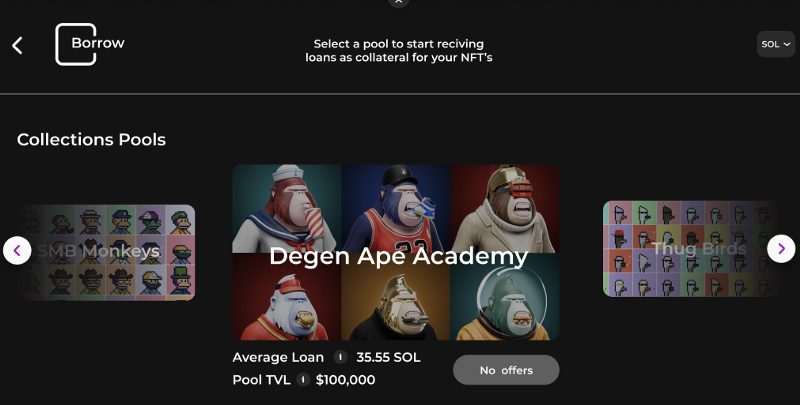This screenshot has width=800, height=405.
Task: Select the Degen Ape Academy title
Action: (x=398, y=256)
